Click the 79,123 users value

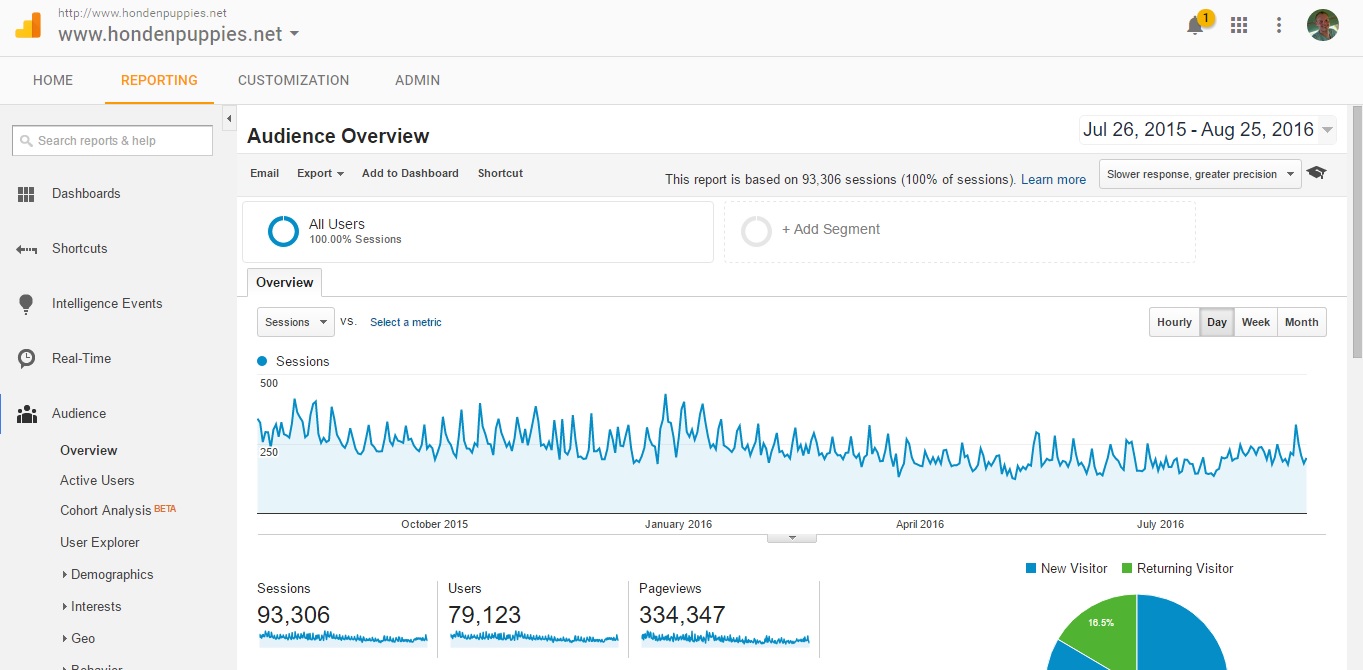click(x=485, y=615)
